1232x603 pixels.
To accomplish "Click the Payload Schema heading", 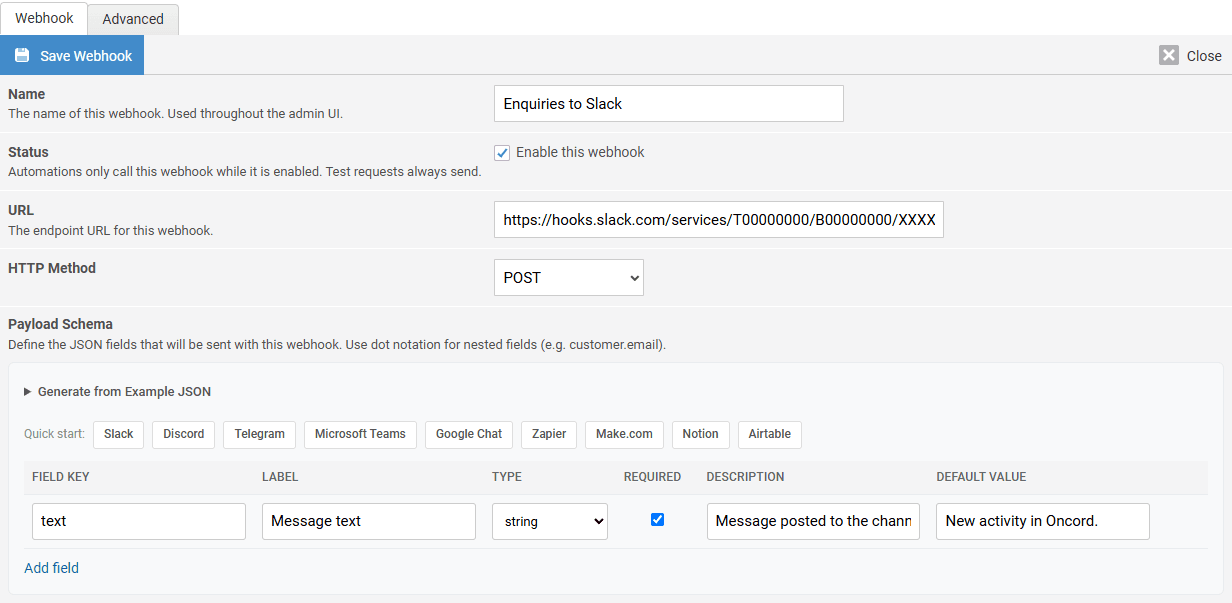I will [60, 324].
